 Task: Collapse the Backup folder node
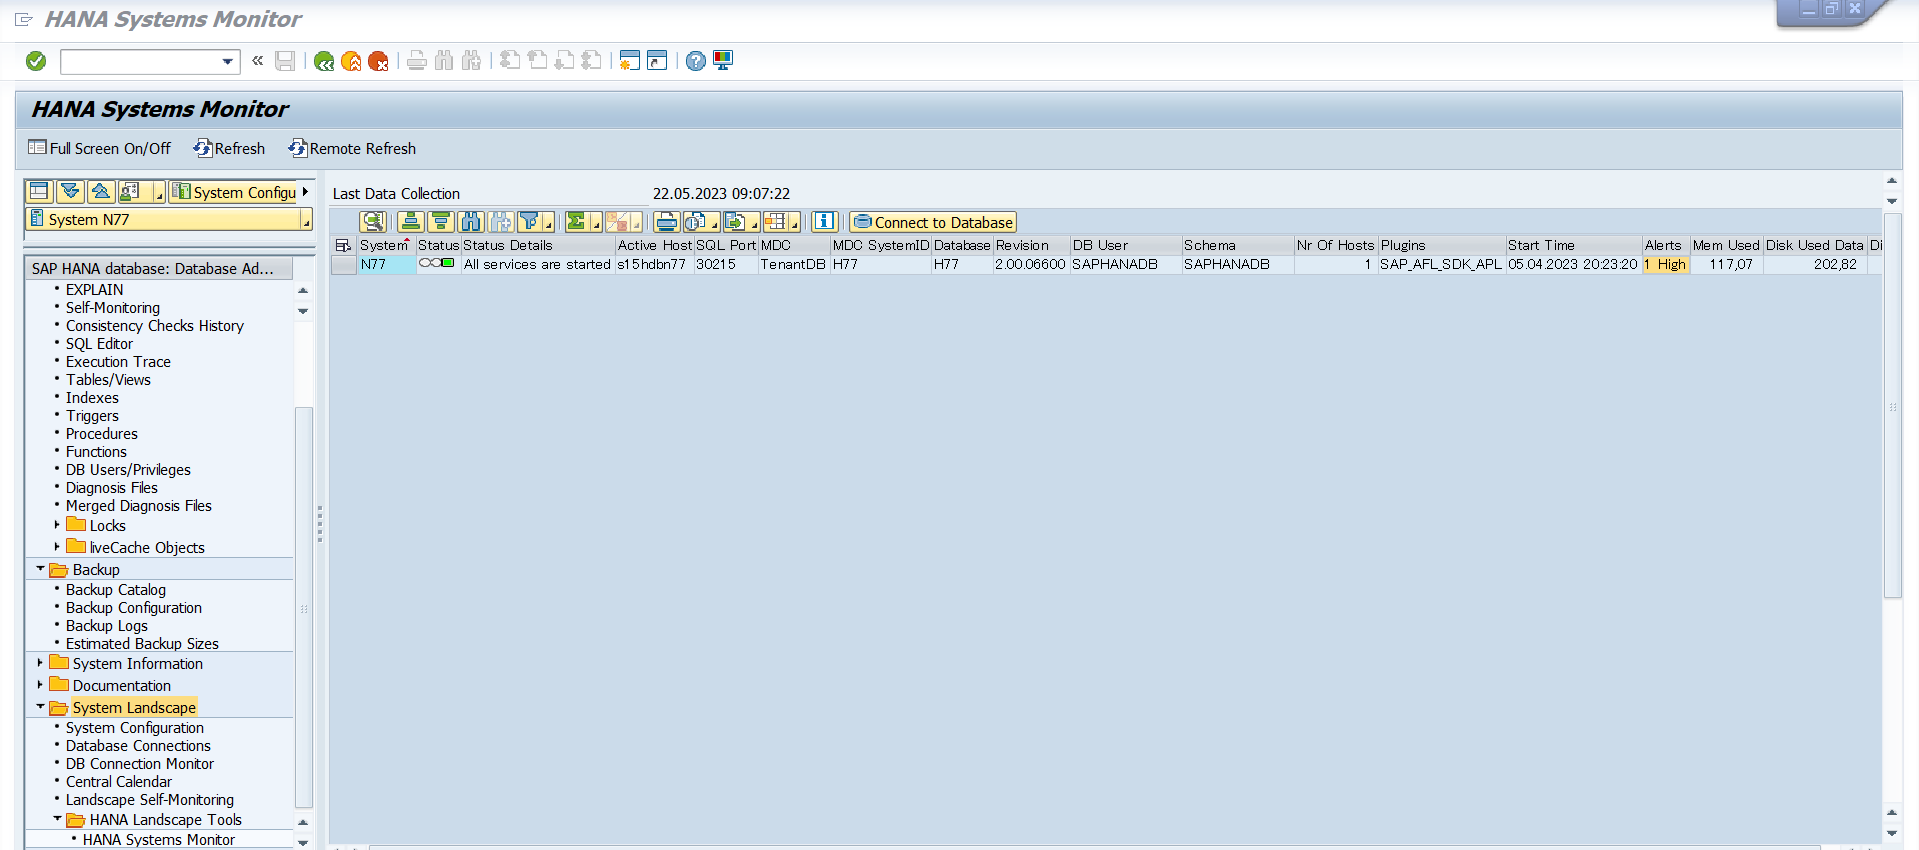(x=40, y=569)
